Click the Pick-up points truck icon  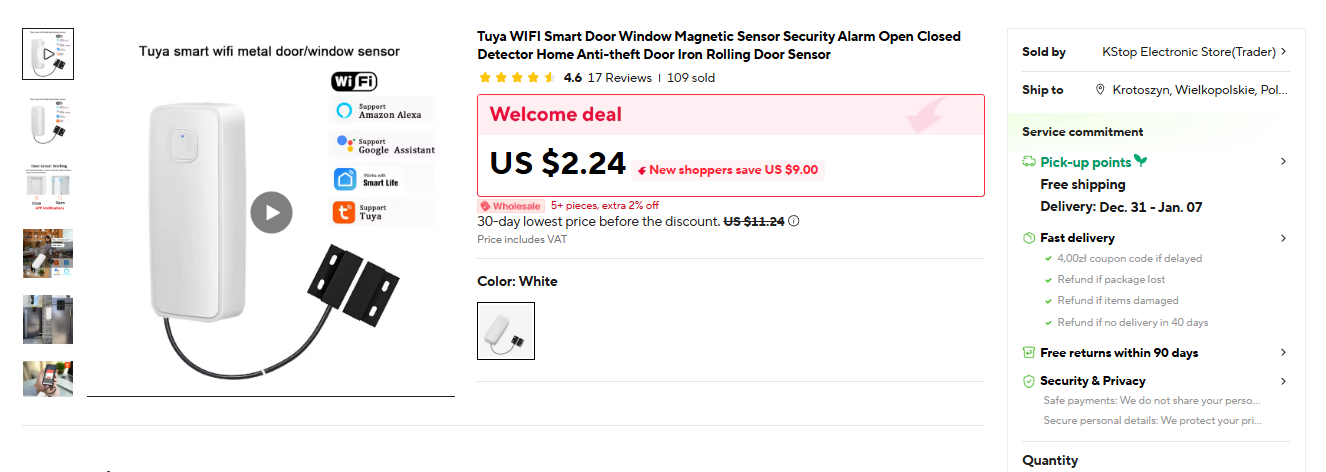[x=1028, y=162]
